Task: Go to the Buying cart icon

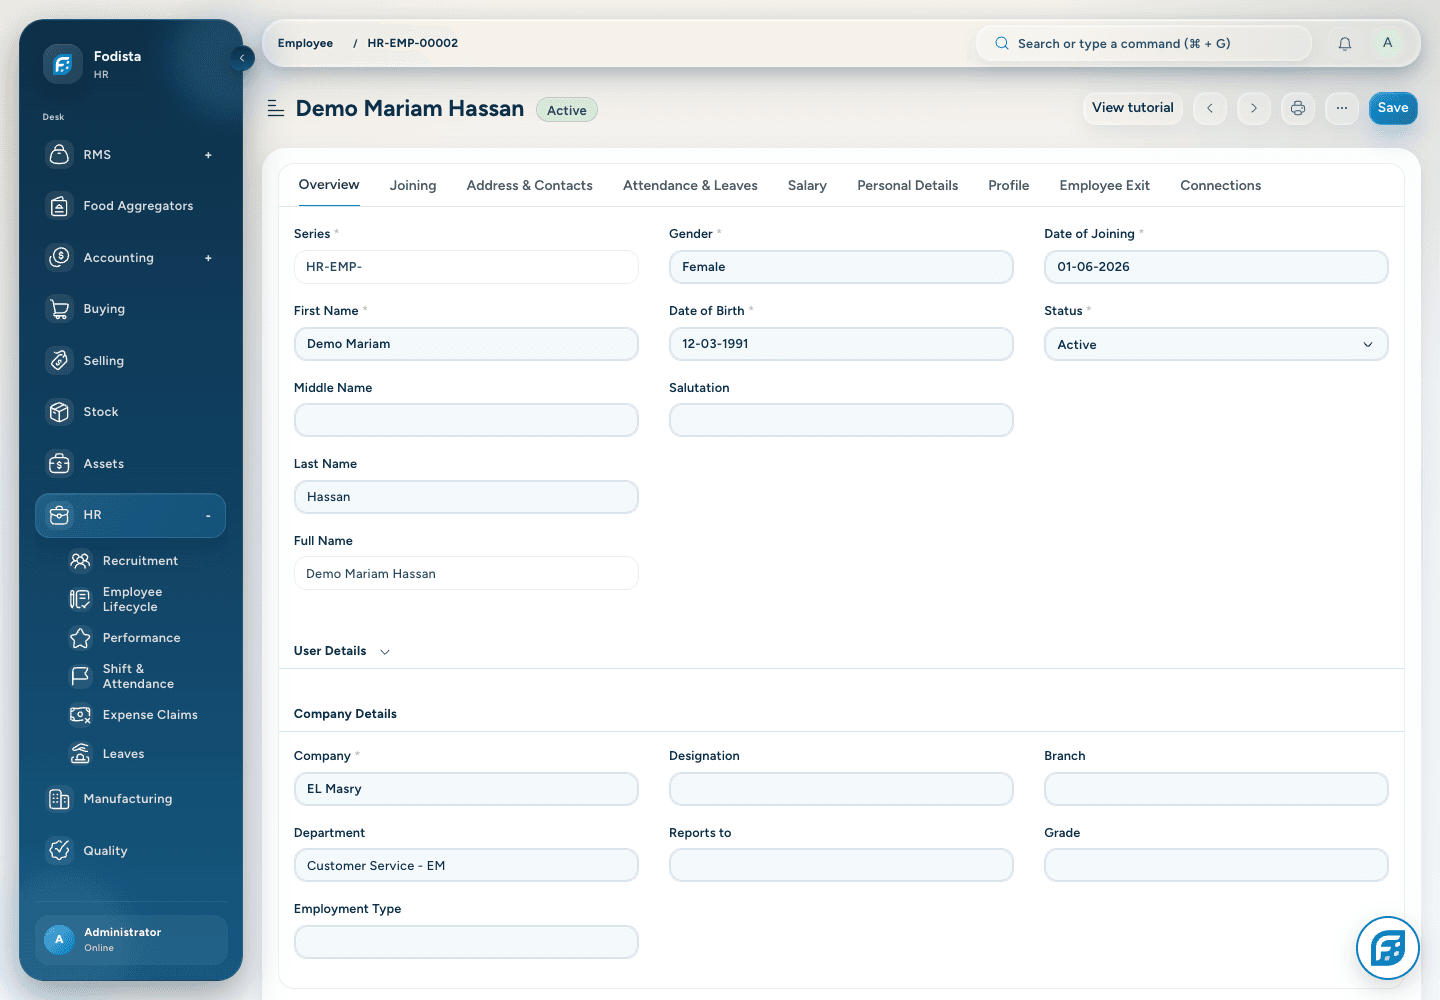Action: (x=60, y=309)
